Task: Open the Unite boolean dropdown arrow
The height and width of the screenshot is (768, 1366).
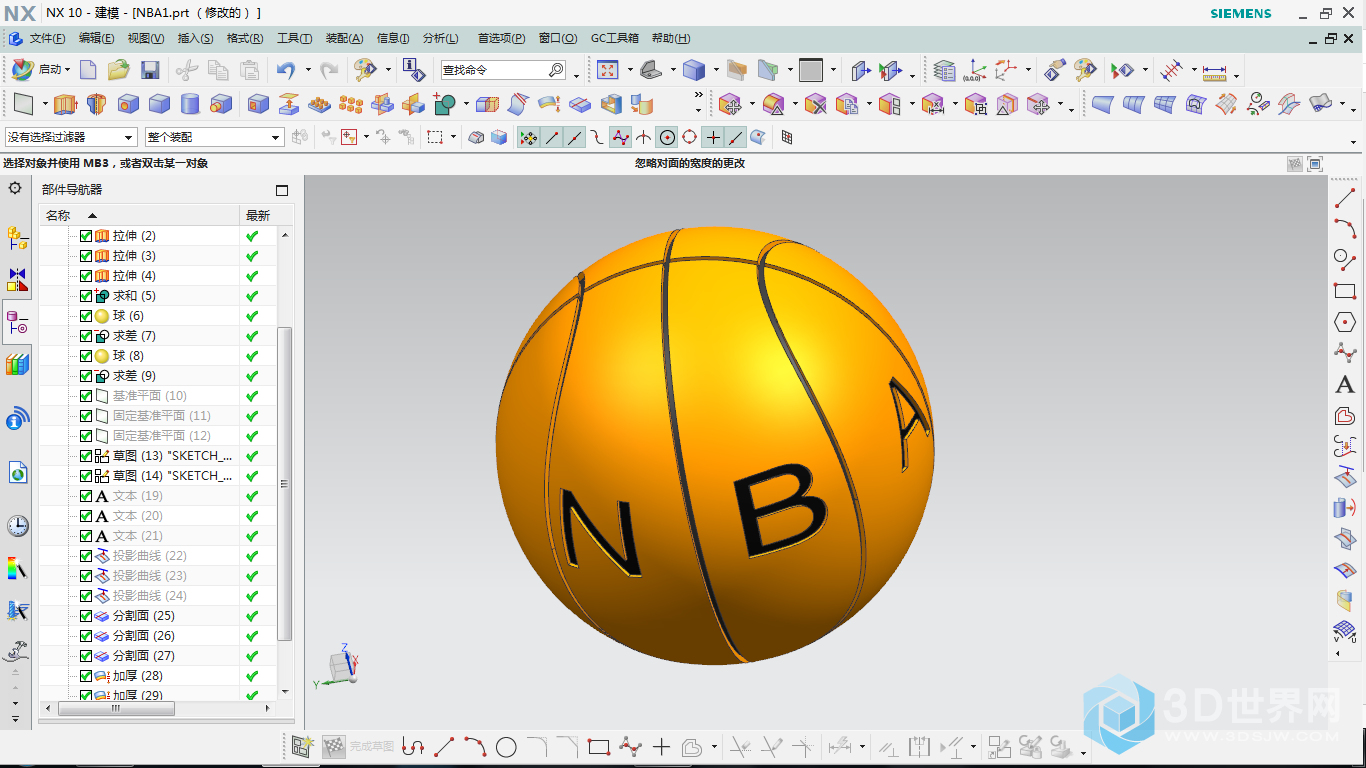Action: click(467, 104)
